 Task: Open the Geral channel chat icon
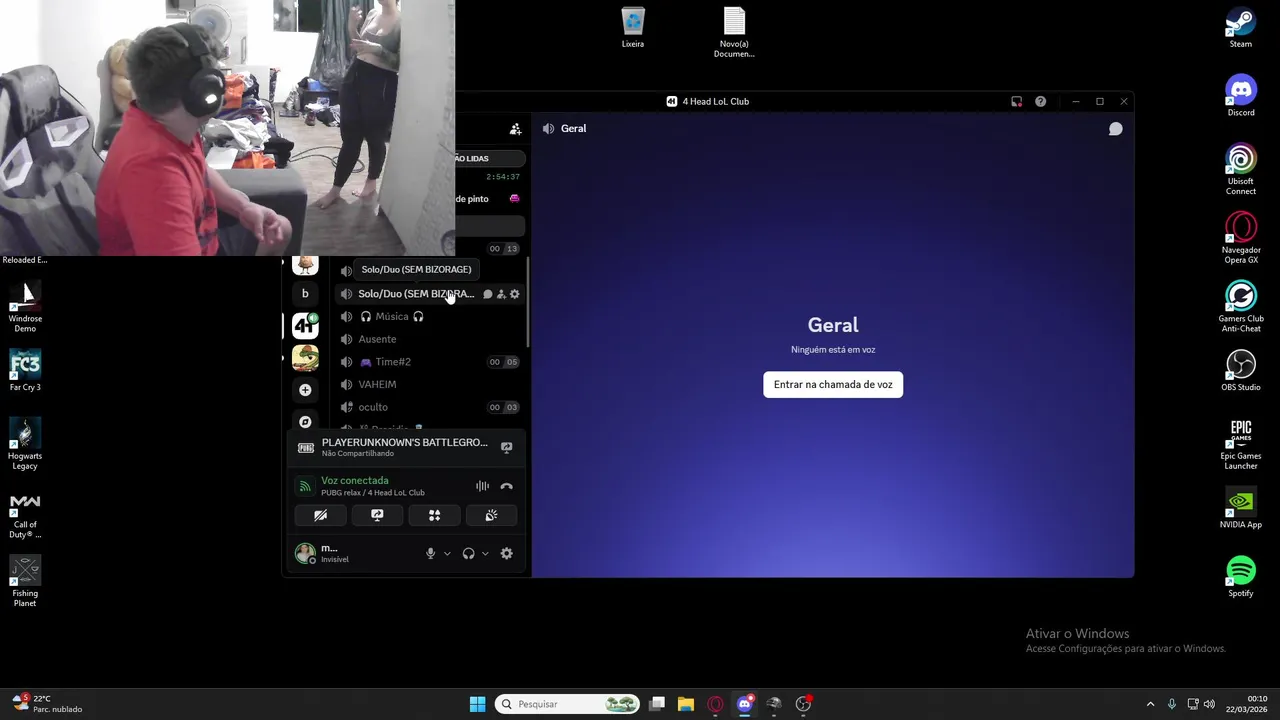pyautogui.click(x=1115, y=129)
